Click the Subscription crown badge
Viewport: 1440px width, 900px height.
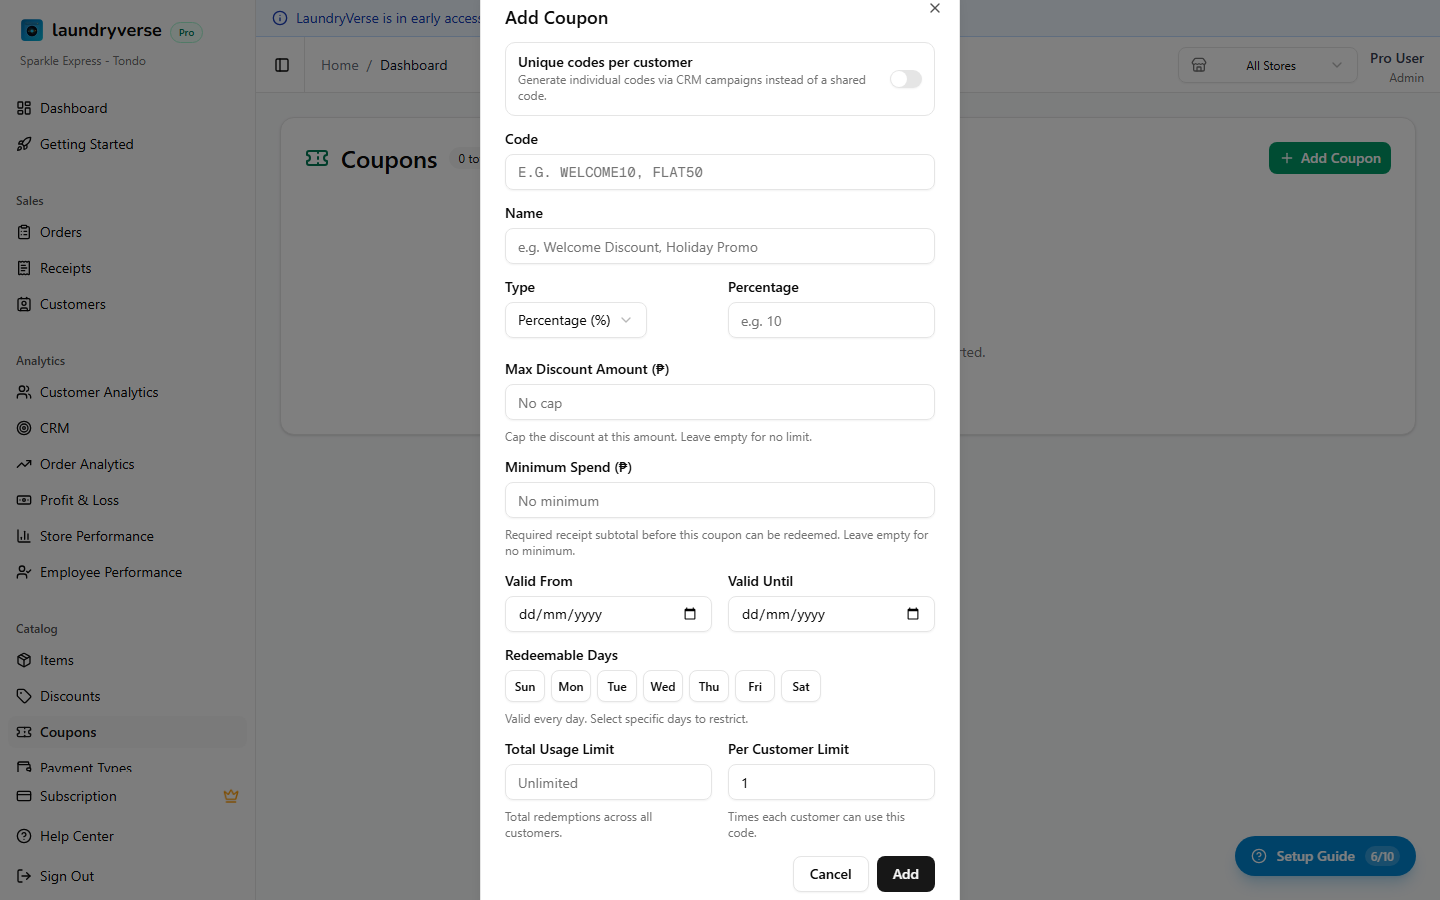[x=231, y=796]
